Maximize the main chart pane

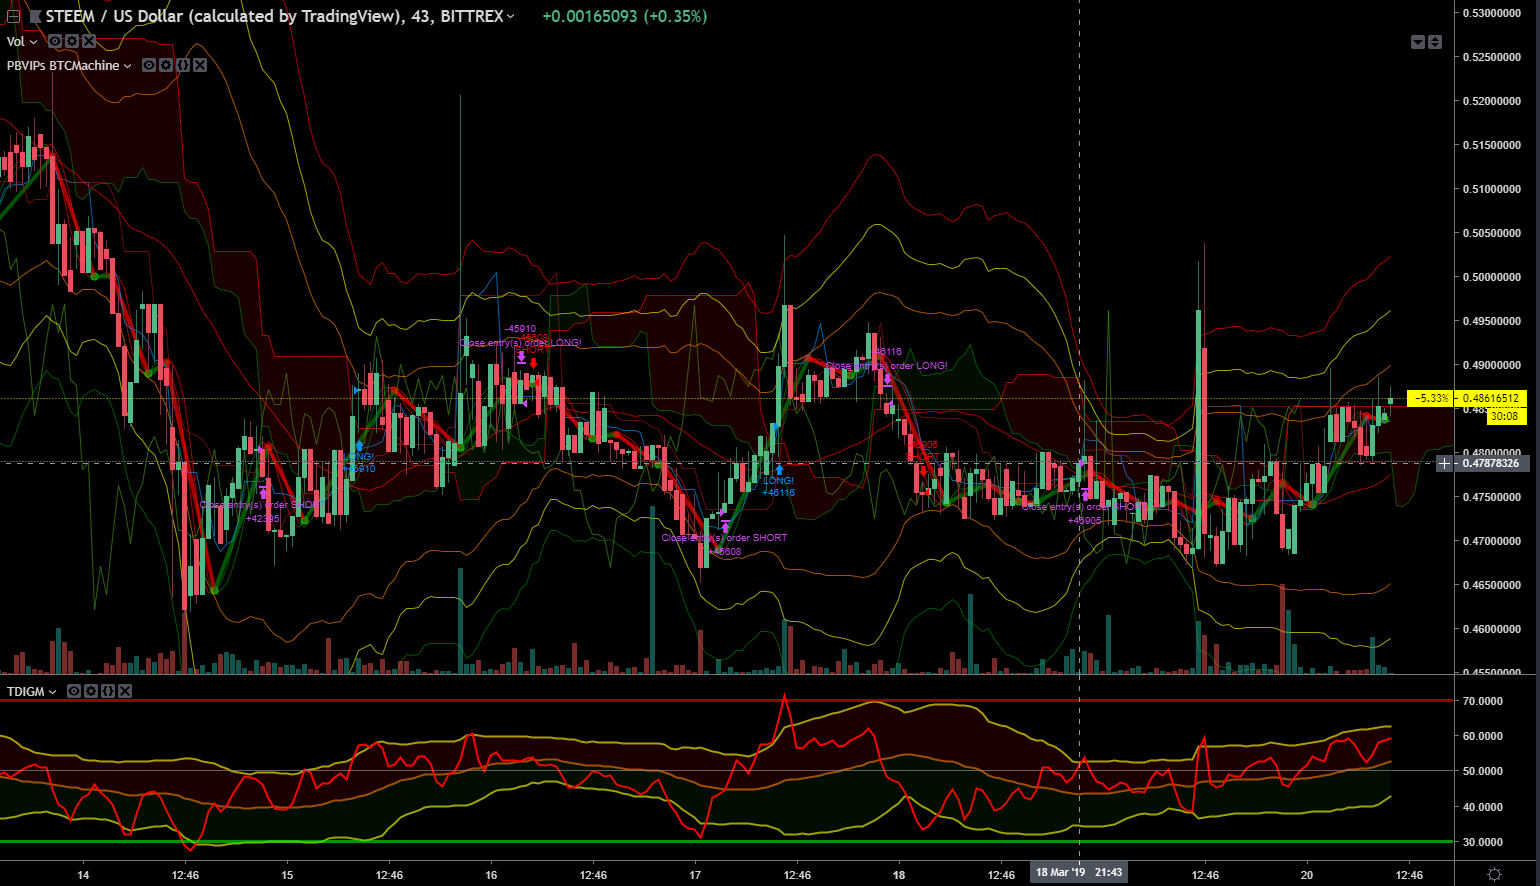1435,42
